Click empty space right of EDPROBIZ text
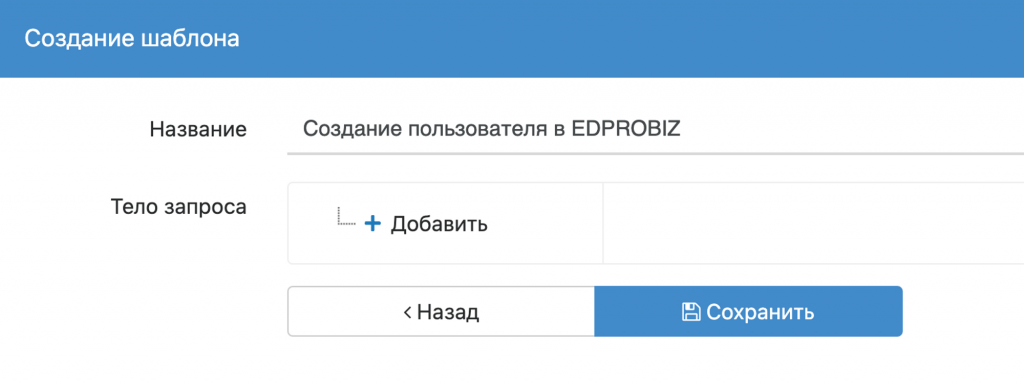 click(x=849, y=129)
